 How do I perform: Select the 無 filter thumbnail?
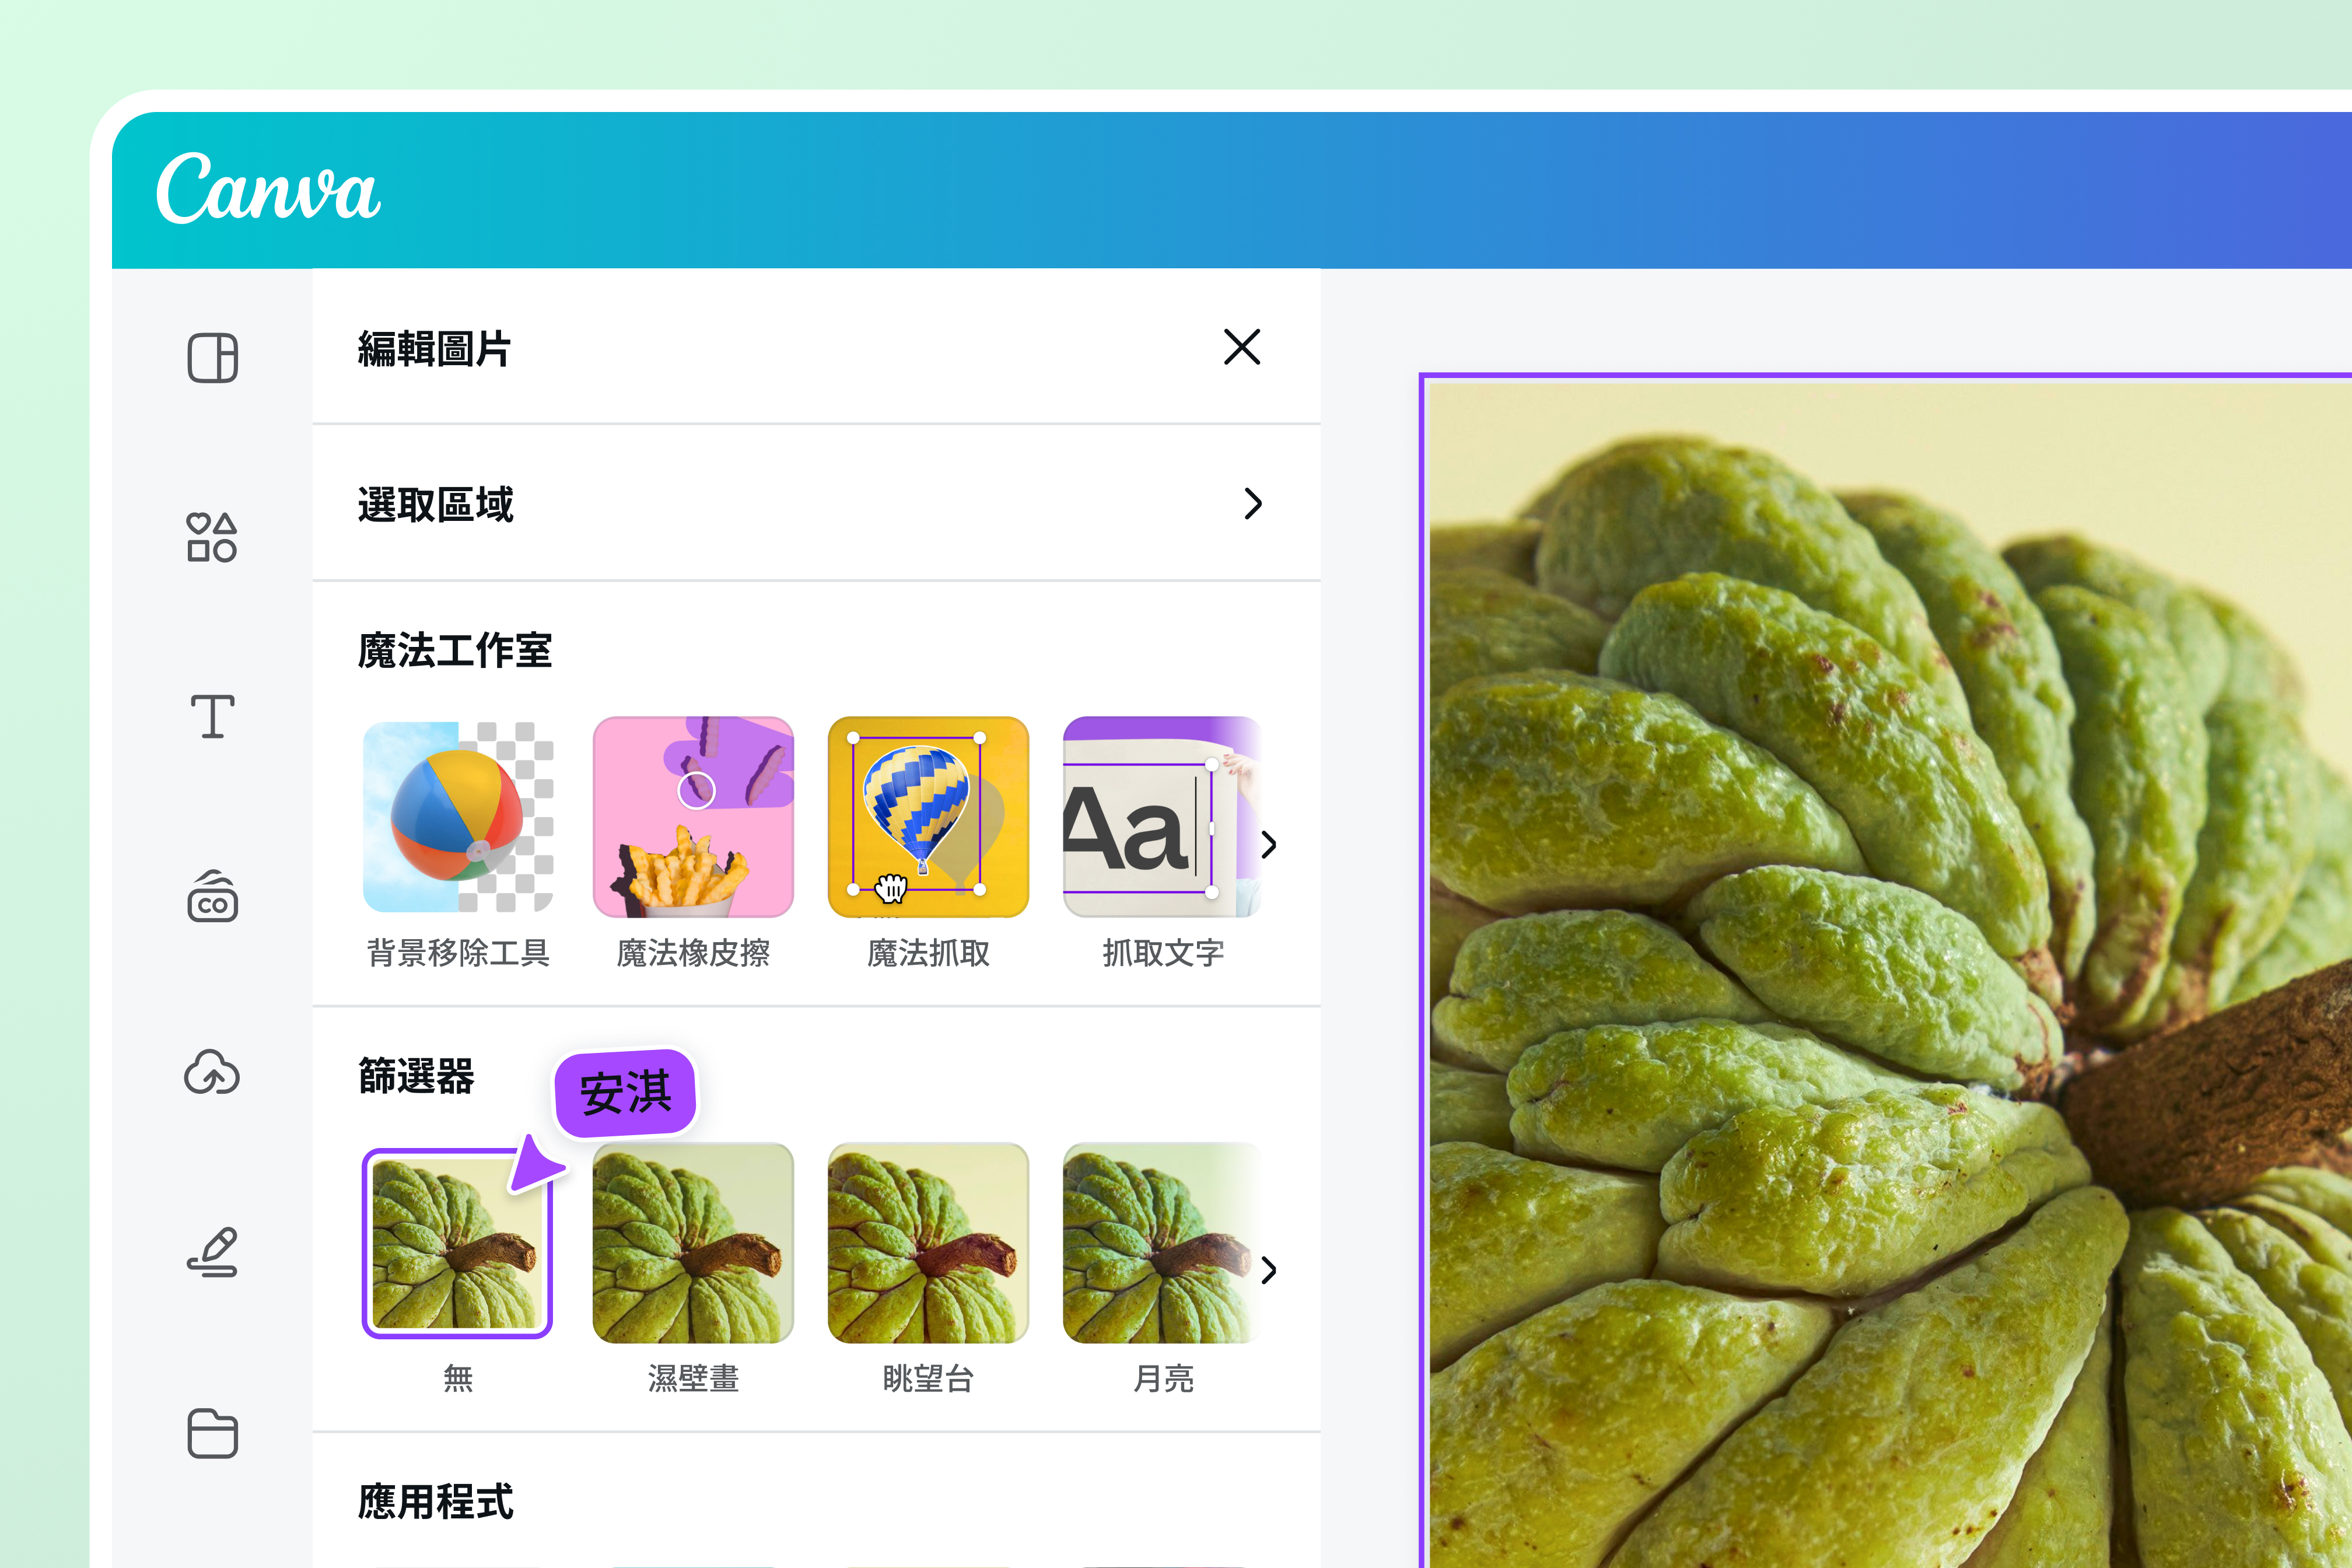[457, 1243]
